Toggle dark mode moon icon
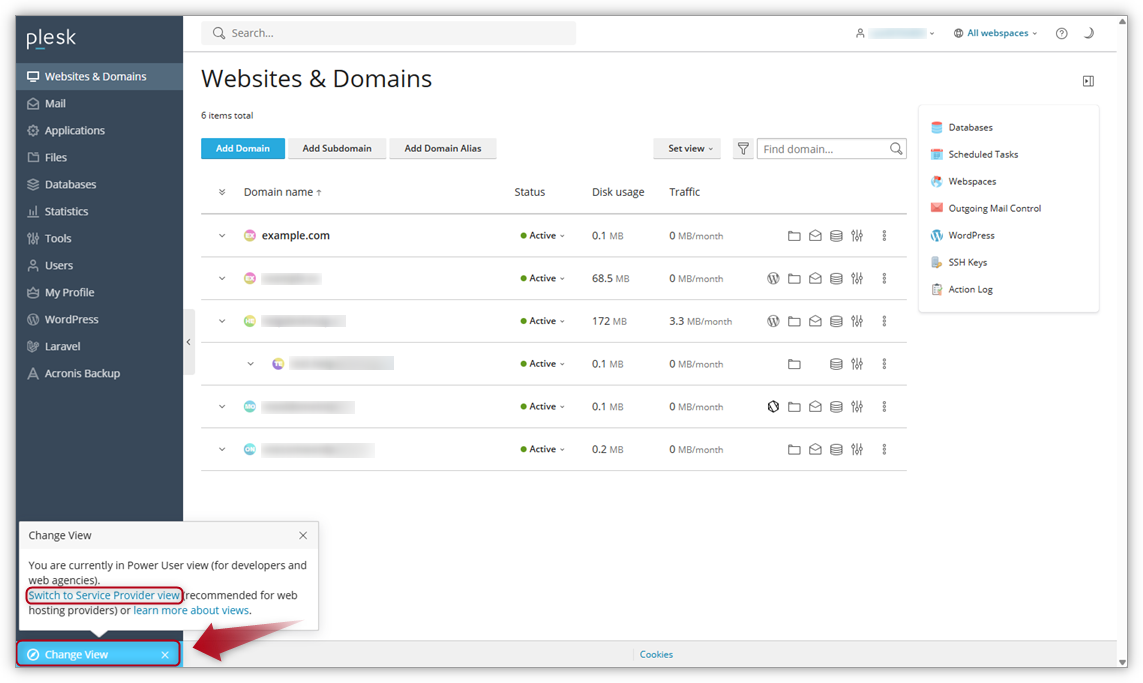This screenshot has height=683, width=1143. 1089,33
